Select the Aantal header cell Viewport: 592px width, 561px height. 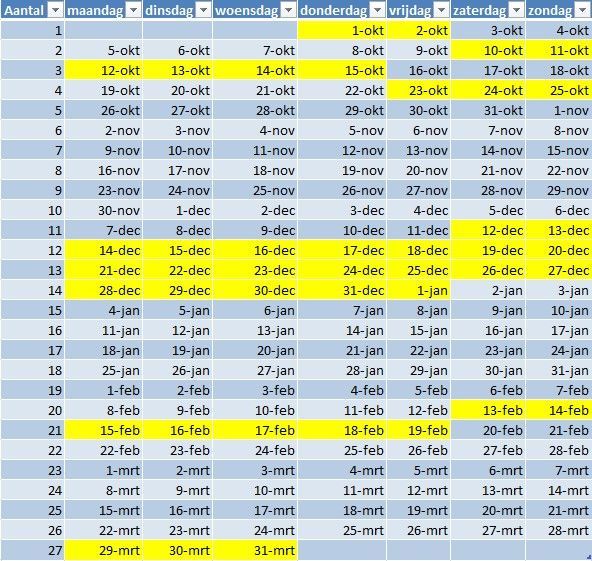tap(32, 11)
